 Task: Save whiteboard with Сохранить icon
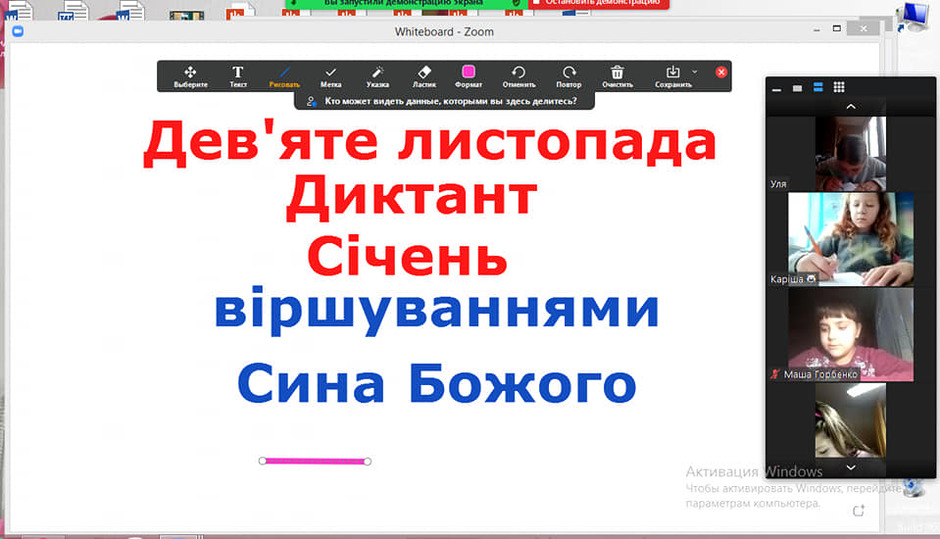[673, 77]
